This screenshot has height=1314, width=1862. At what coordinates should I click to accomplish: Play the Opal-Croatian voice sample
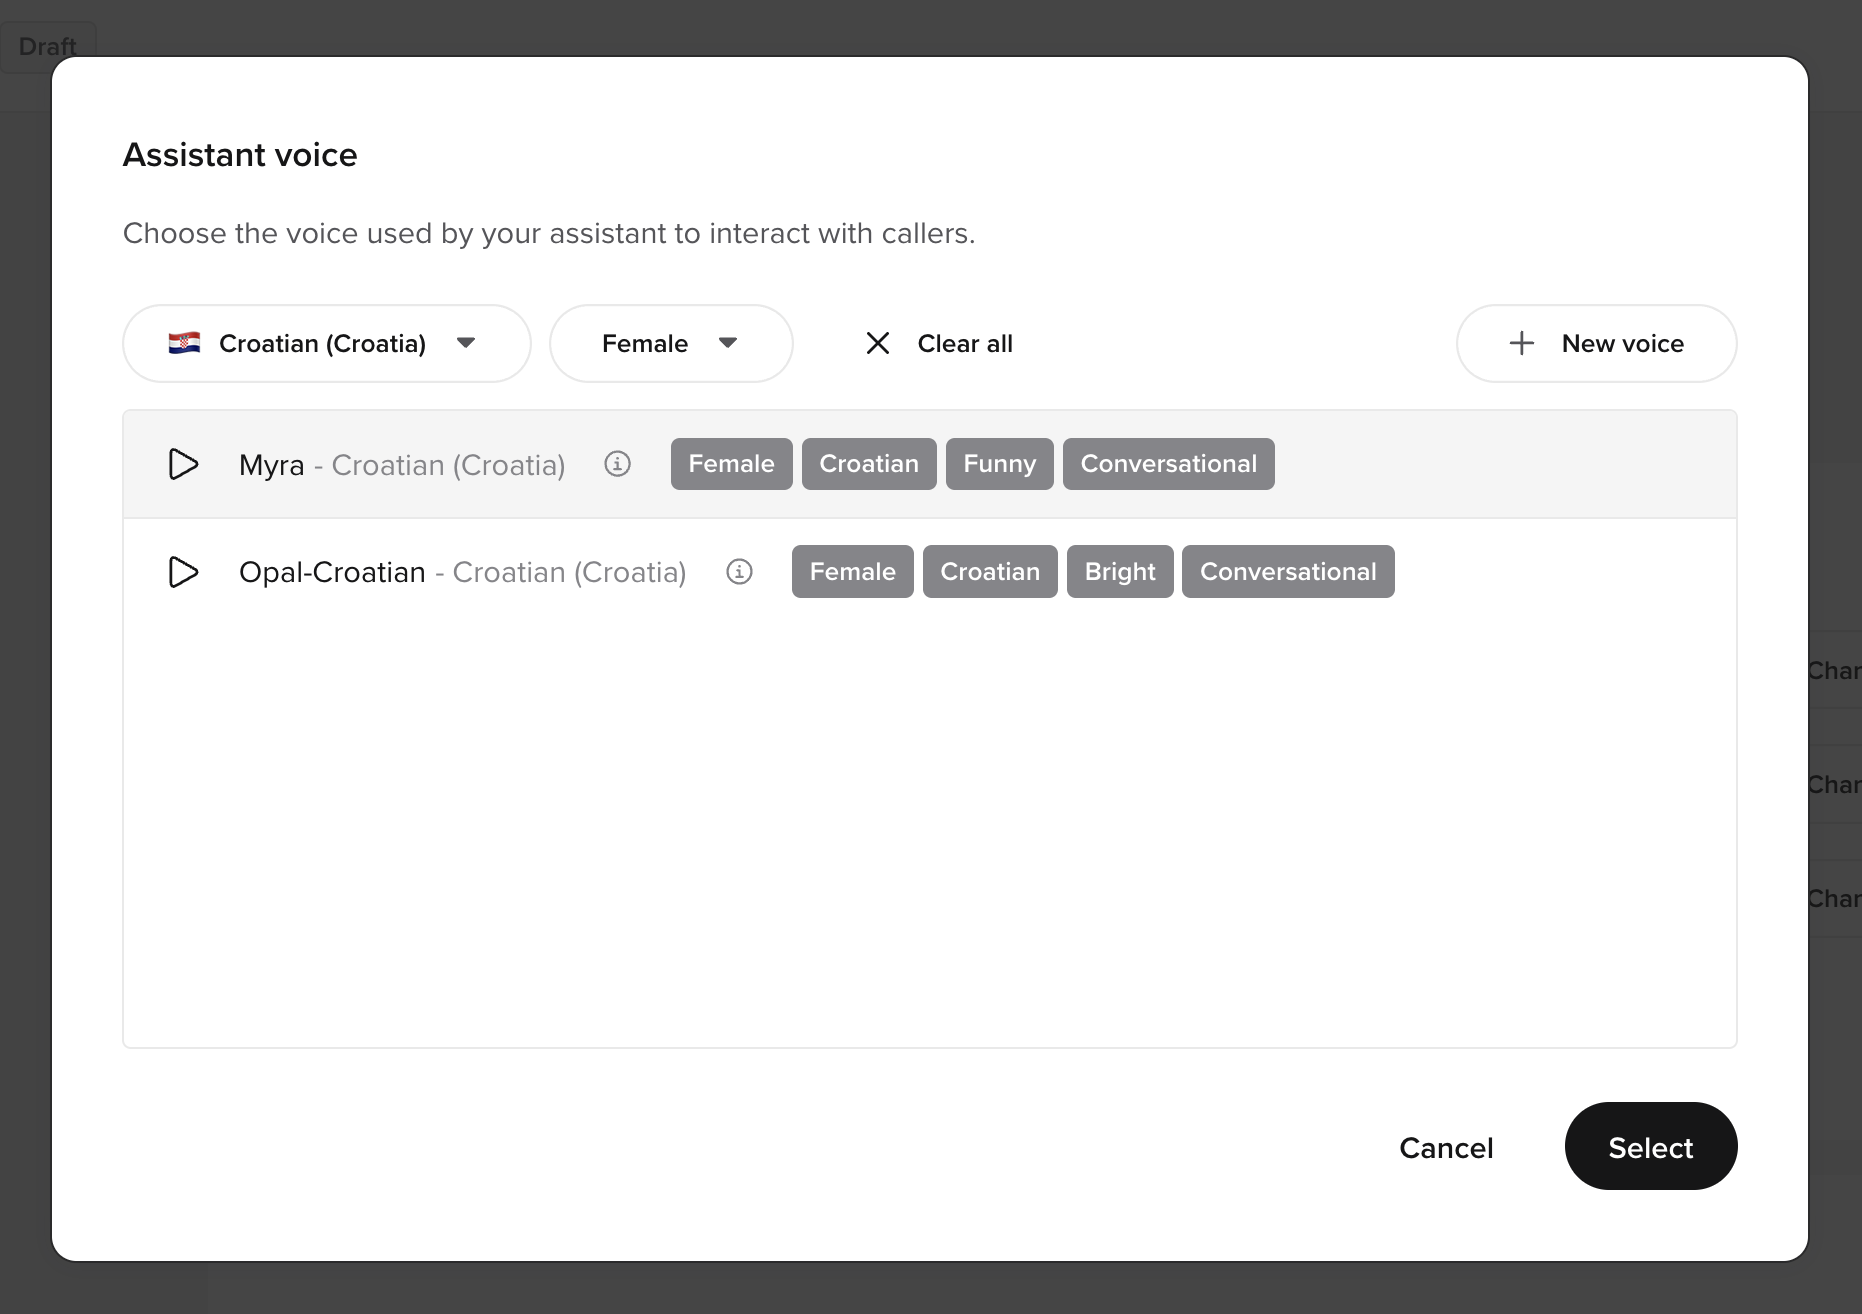click(x=184, y=572)
